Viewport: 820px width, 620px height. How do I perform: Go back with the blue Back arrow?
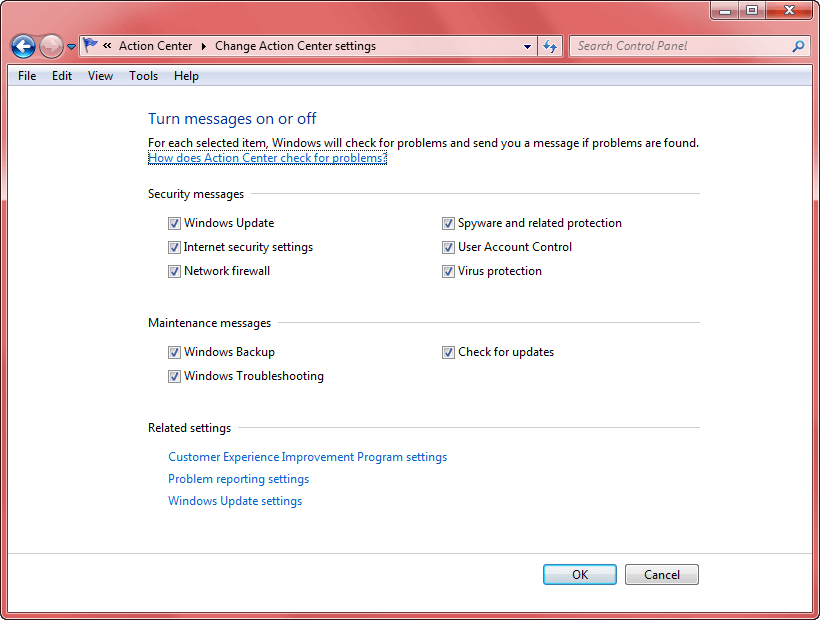24,47
